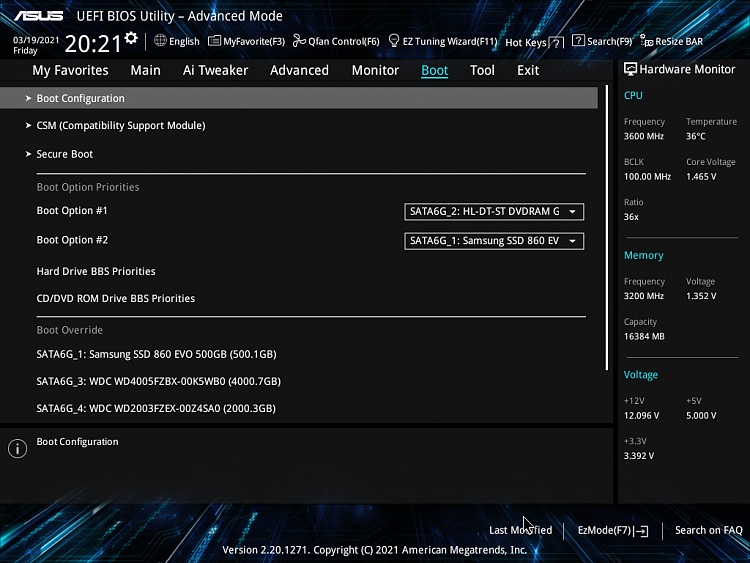Screen dimensions: 750x563
Task: Open Search(F9) question icon
Action: click(578, 41)
